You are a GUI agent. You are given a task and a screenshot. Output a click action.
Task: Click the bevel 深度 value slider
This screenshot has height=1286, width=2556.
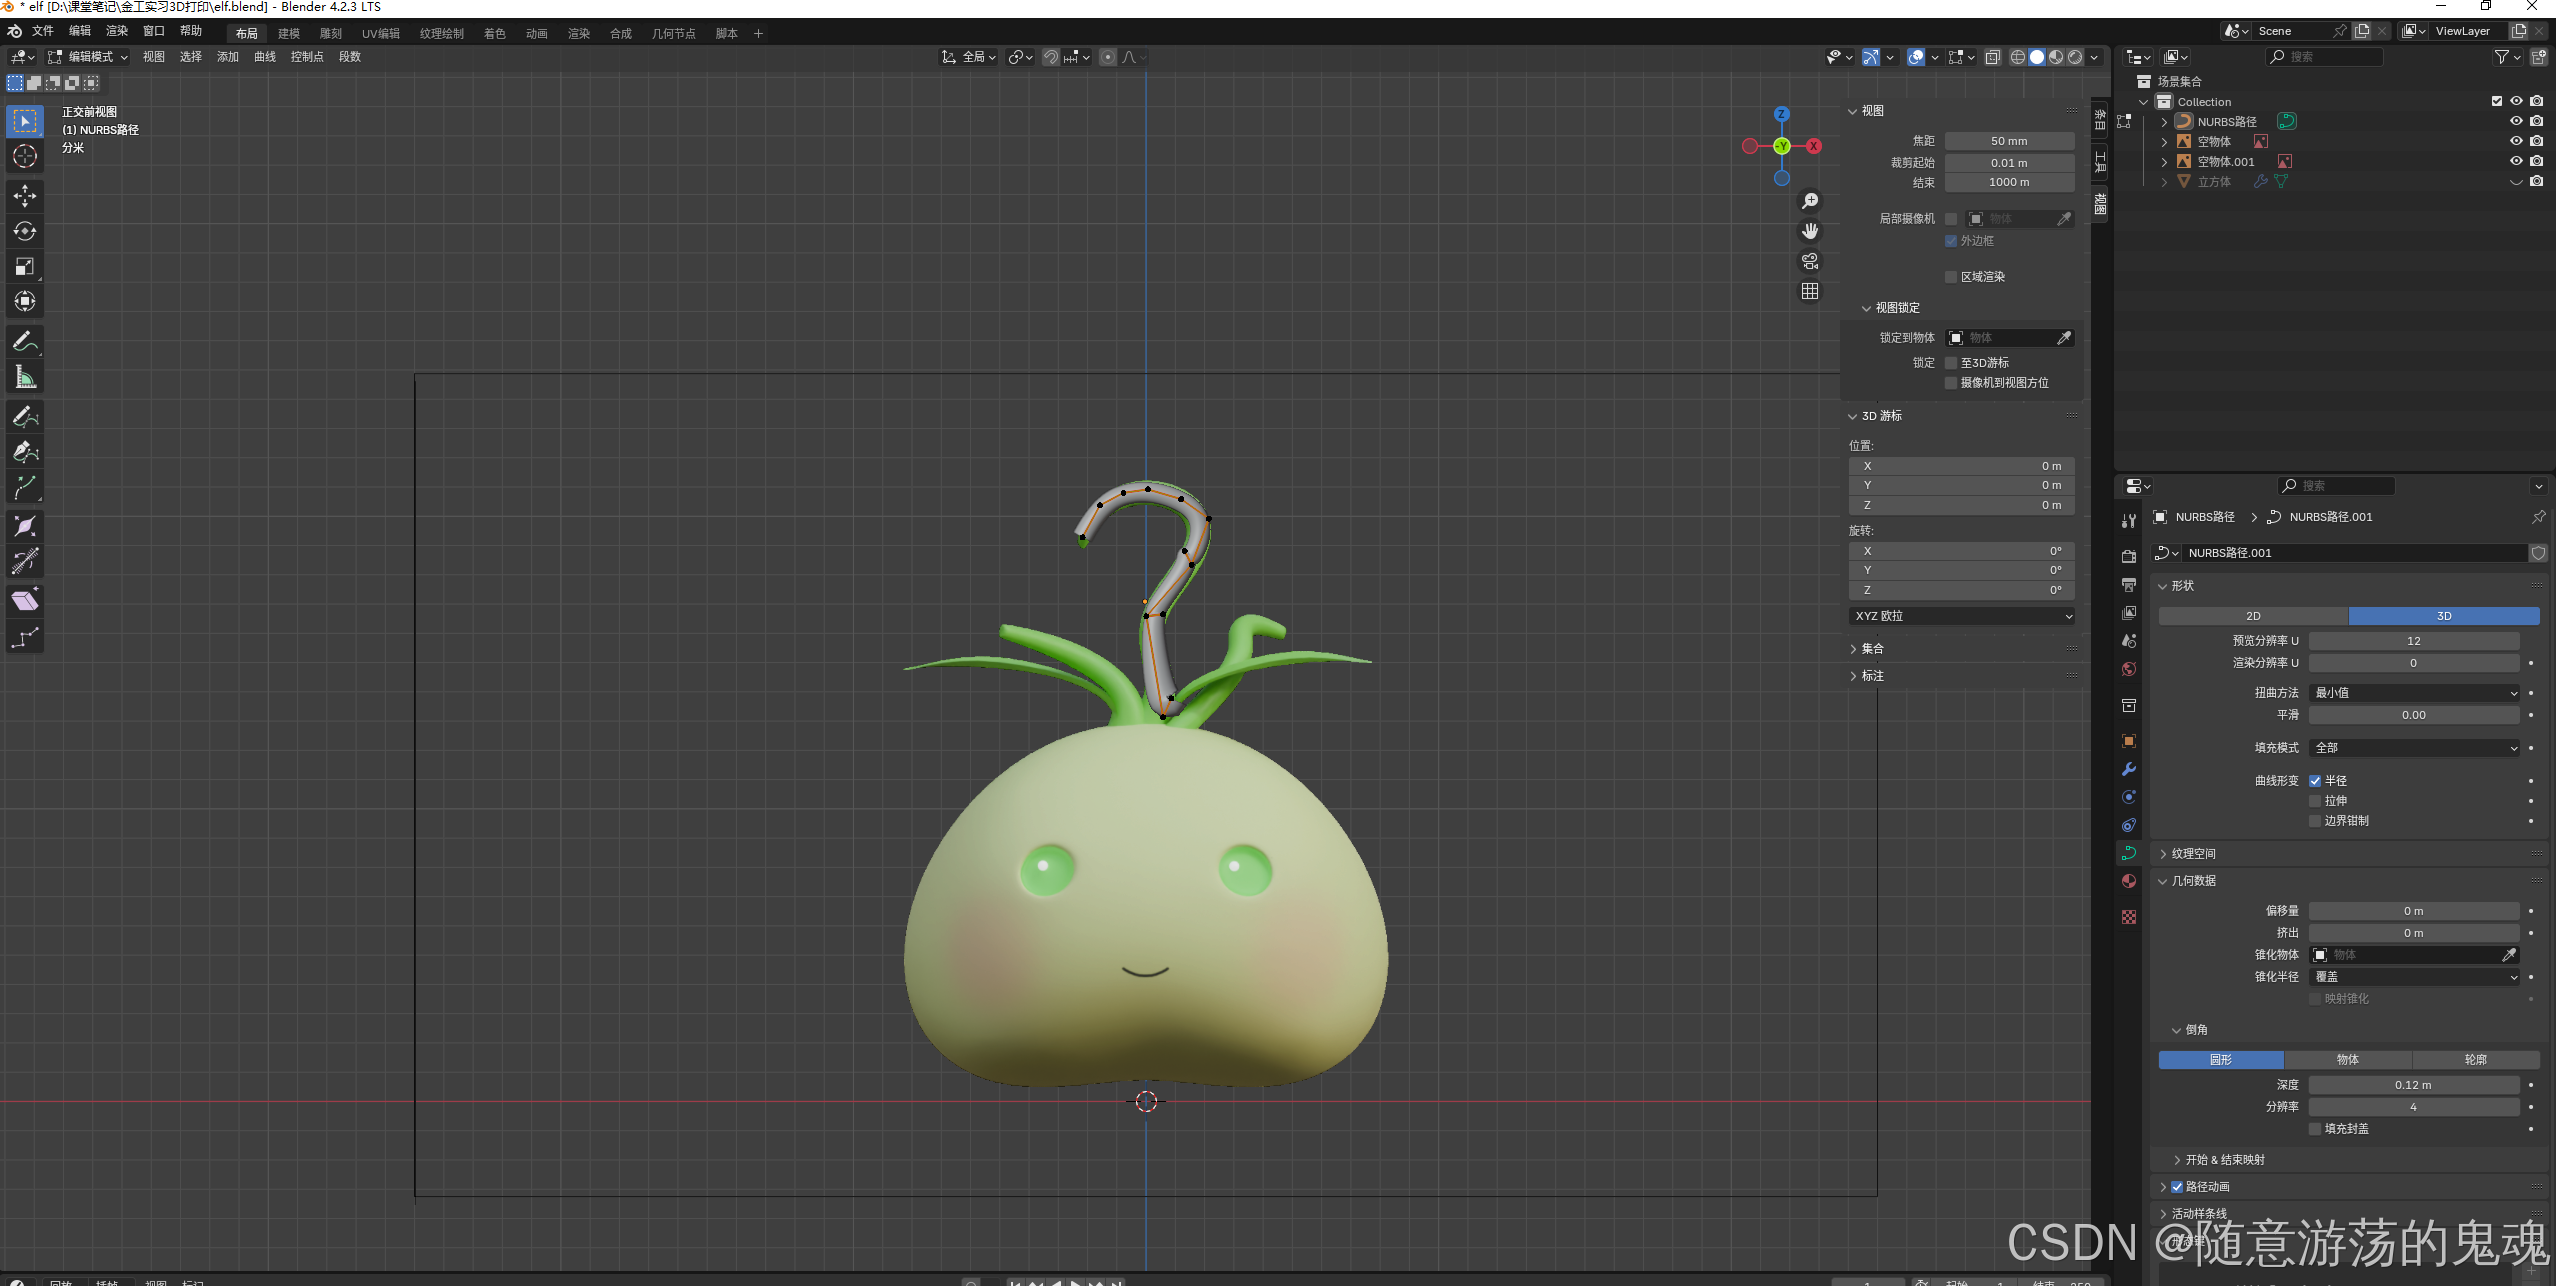click(2413, 1085)
